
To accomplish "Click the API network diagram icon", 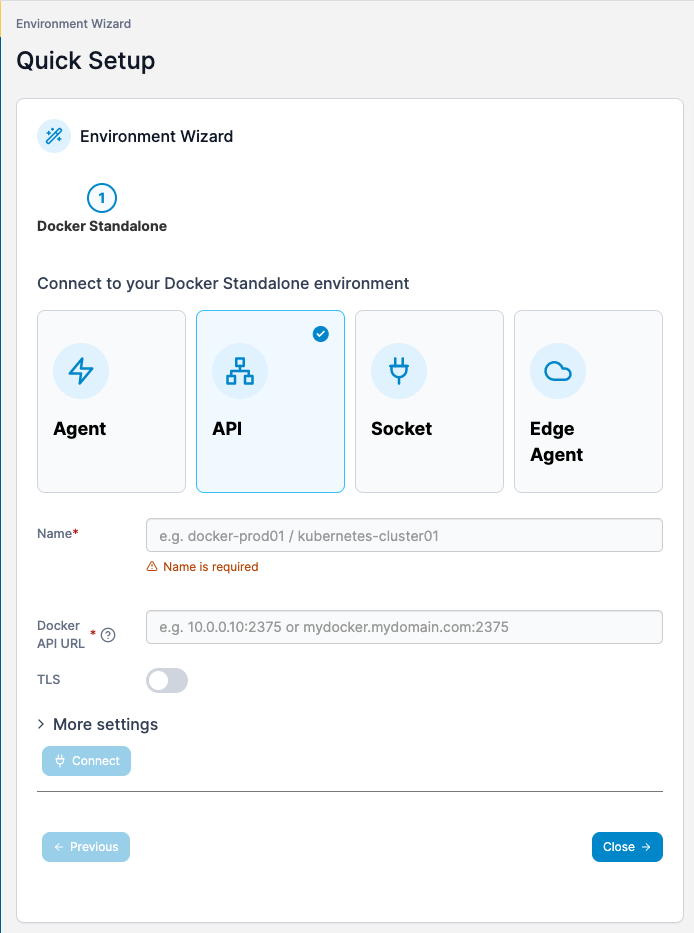I will click(x=240, y=371).
